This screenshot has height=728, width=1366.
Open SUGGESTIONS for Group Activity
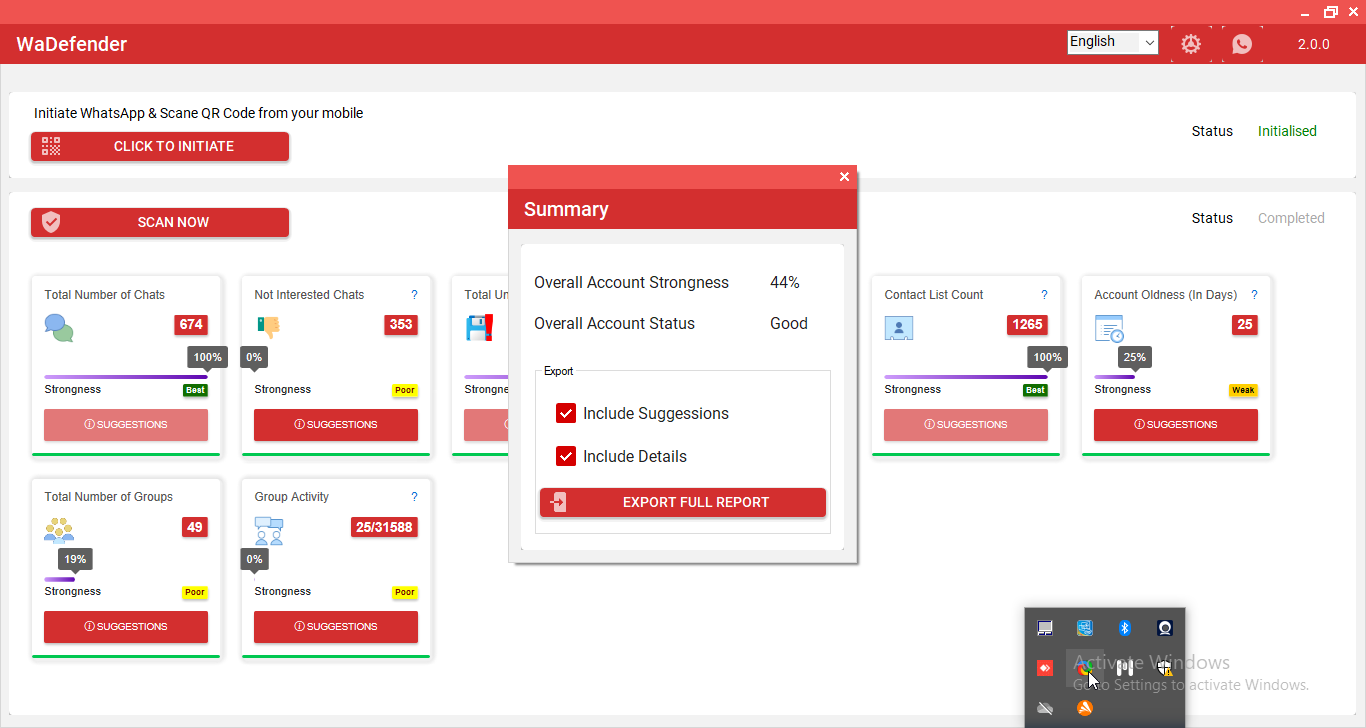click(x=336, y=627)
